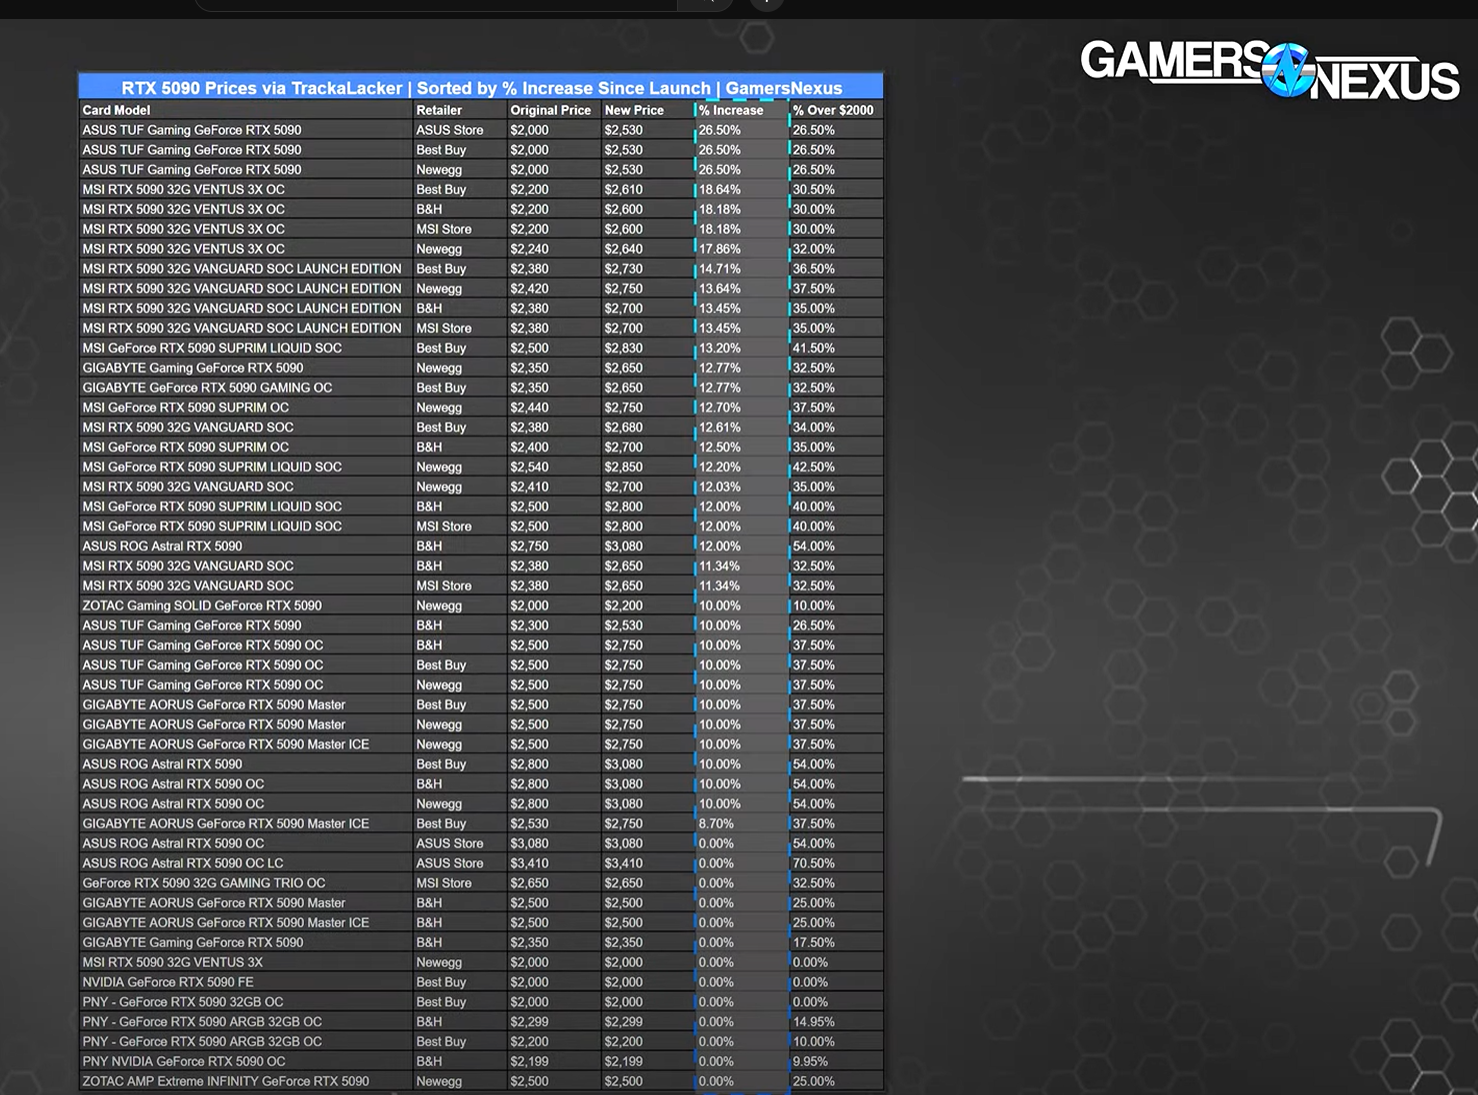
Task: Click 'ZOTAC Gaming SOLID GeForce RTX 5090' card name
Action: (x=202, y=606)
